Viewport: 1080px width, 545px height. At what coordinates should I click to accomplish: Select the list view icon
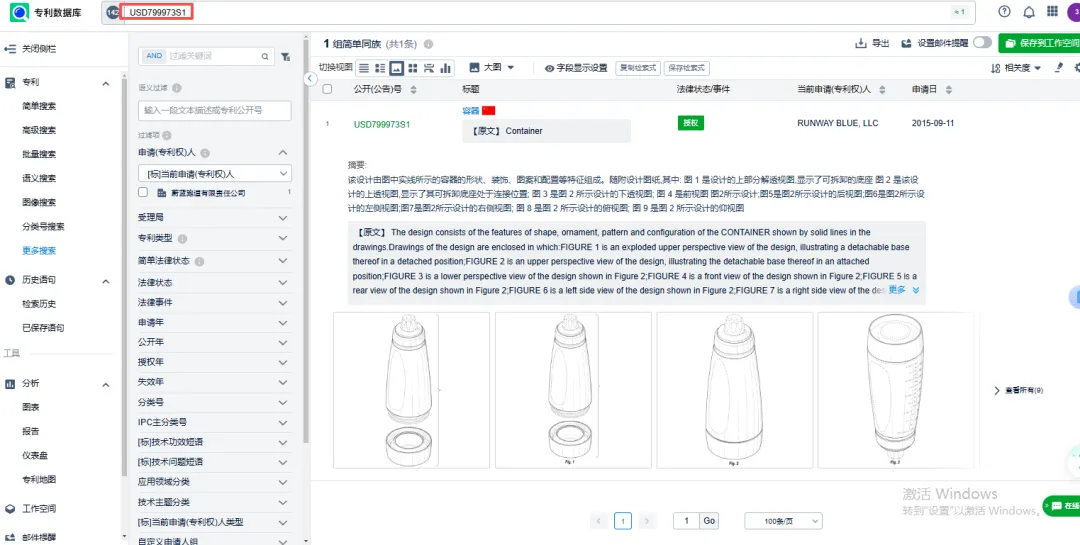tap(364, 68)
